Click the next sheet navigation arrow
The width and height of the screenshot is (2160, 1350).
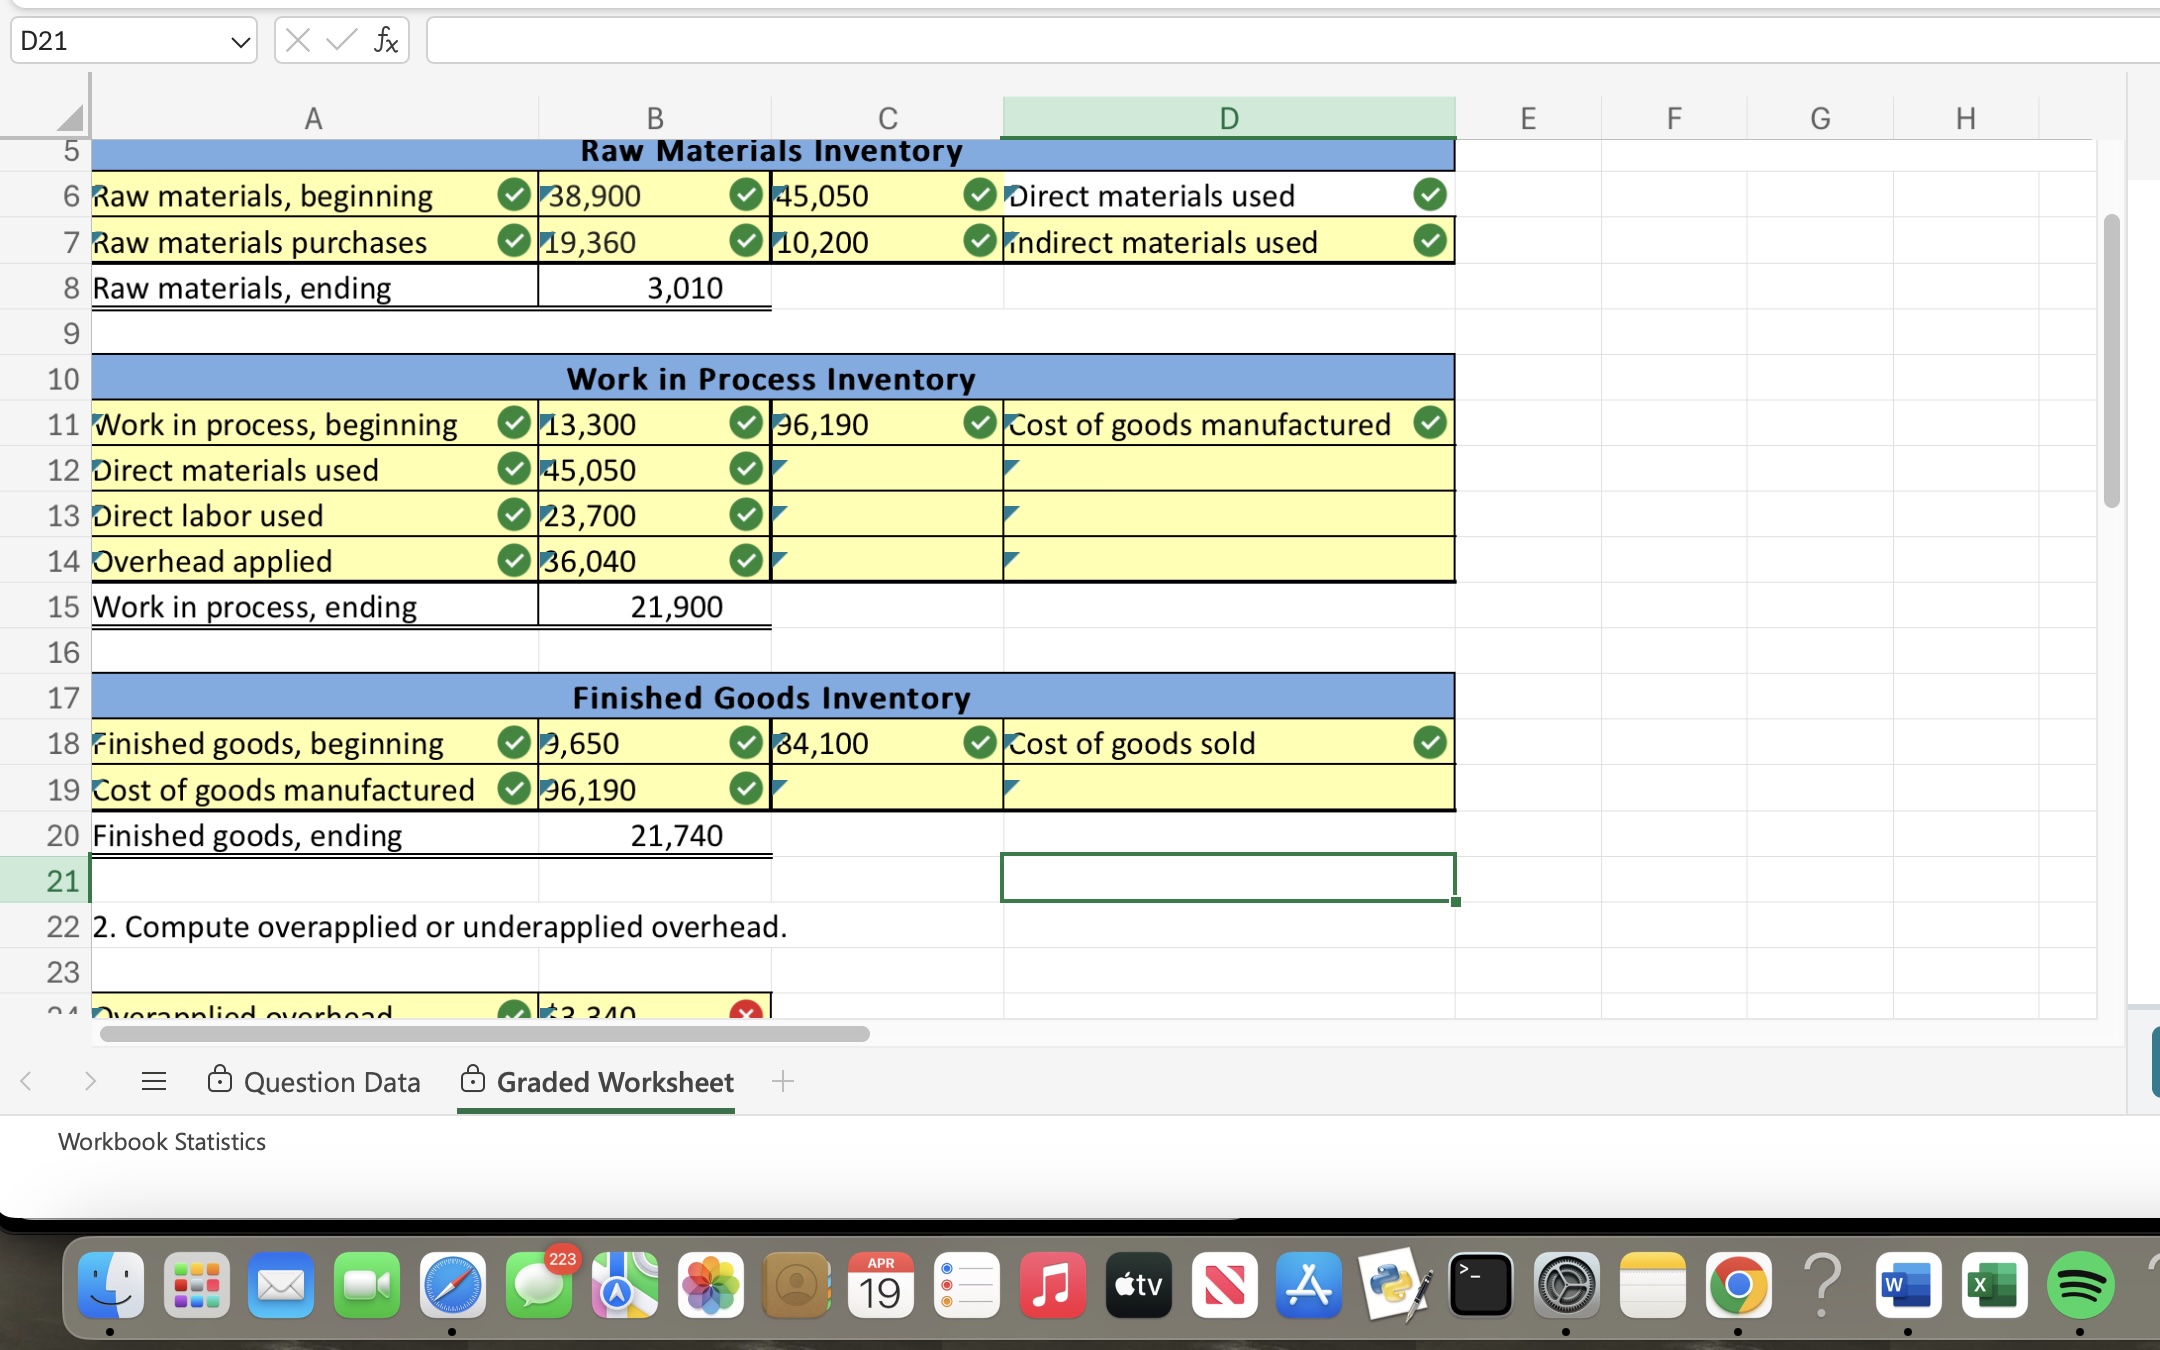tap(89, 1081)
